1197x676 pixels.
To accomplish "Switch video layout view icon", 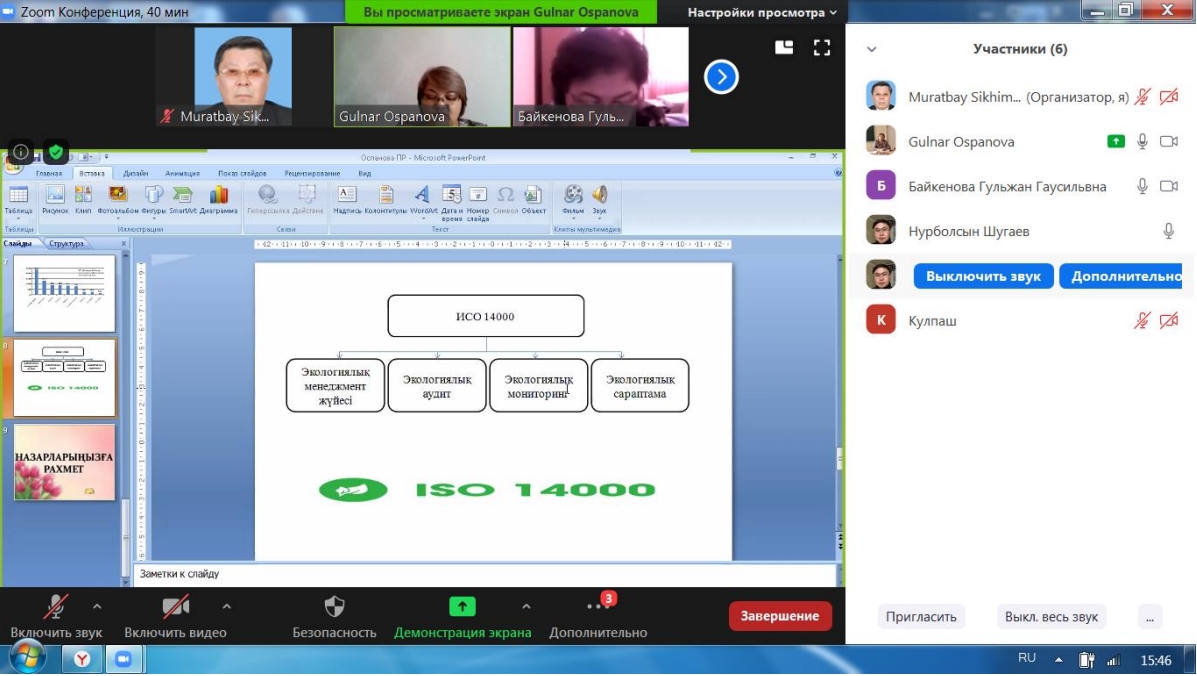I will pyautogui.click(x=784, y=48).
